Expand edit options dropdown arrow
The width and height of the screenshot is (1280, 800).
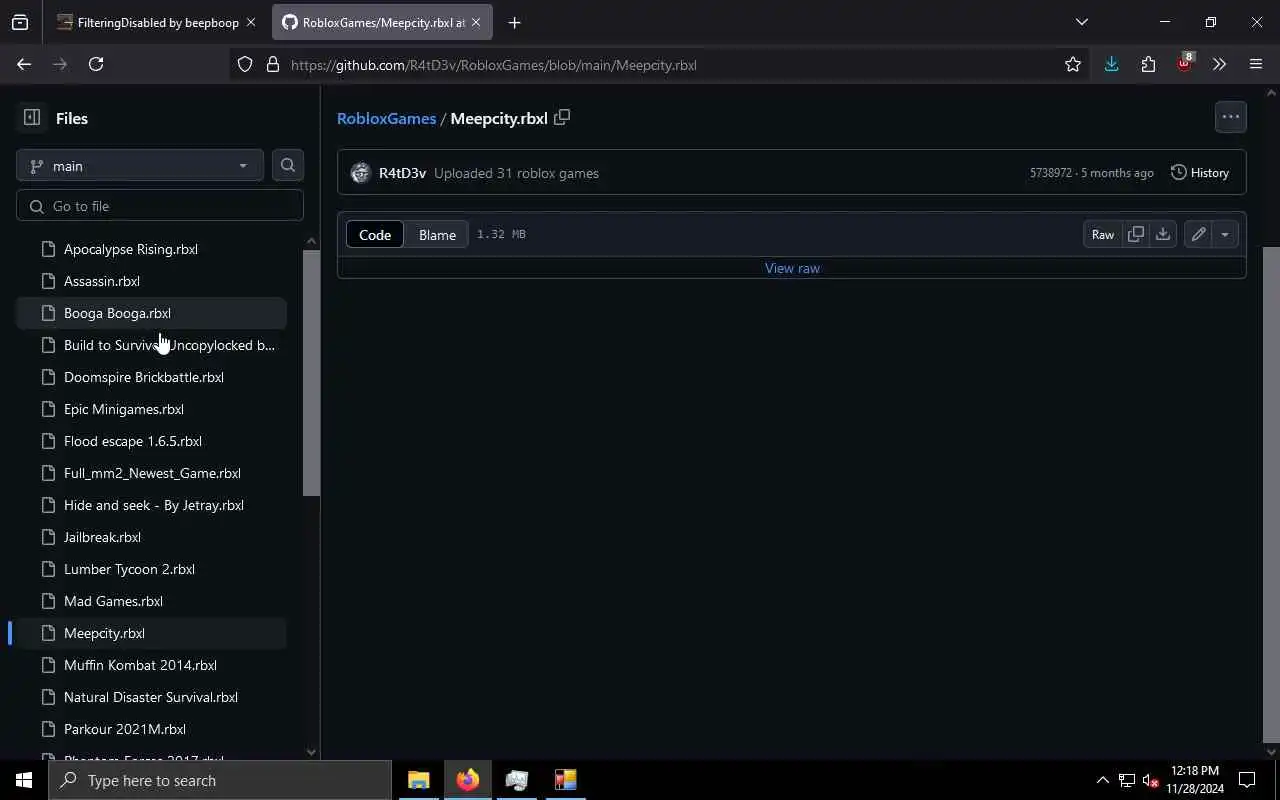click(x=1225, y=234)
